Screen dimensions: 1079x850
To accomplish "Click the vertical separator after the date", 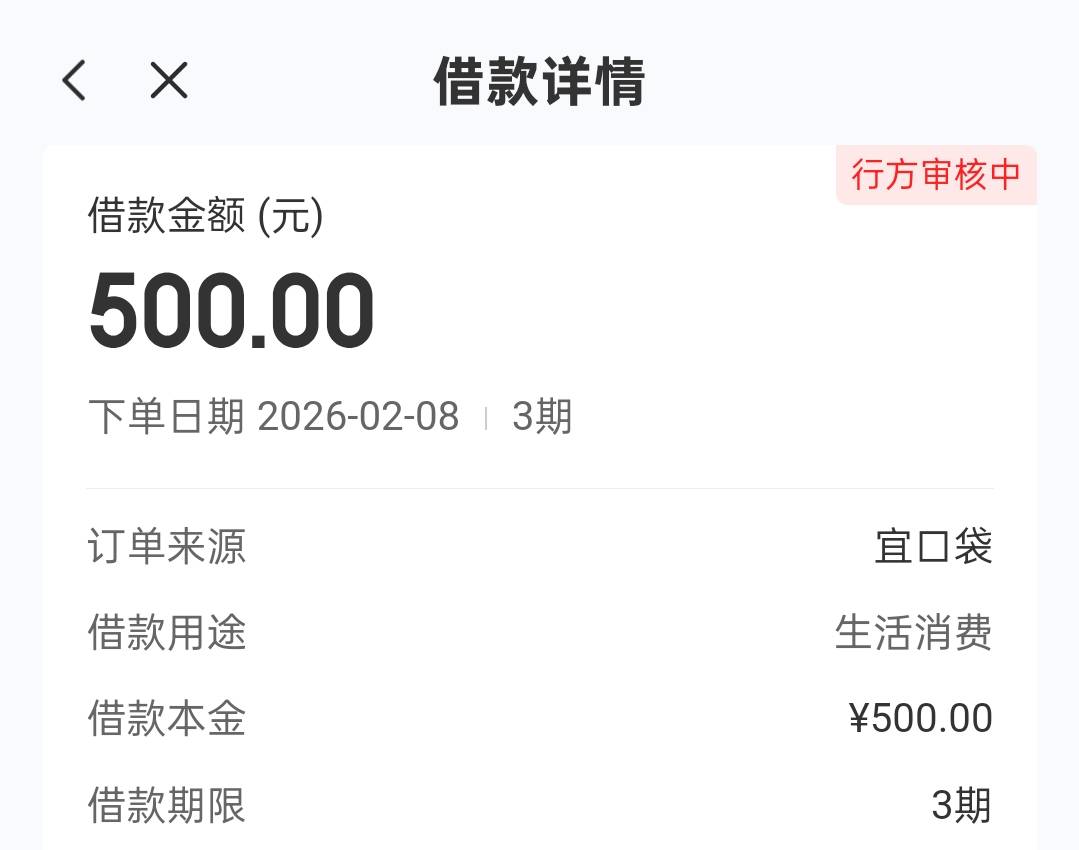I will [x=486, y=418].
